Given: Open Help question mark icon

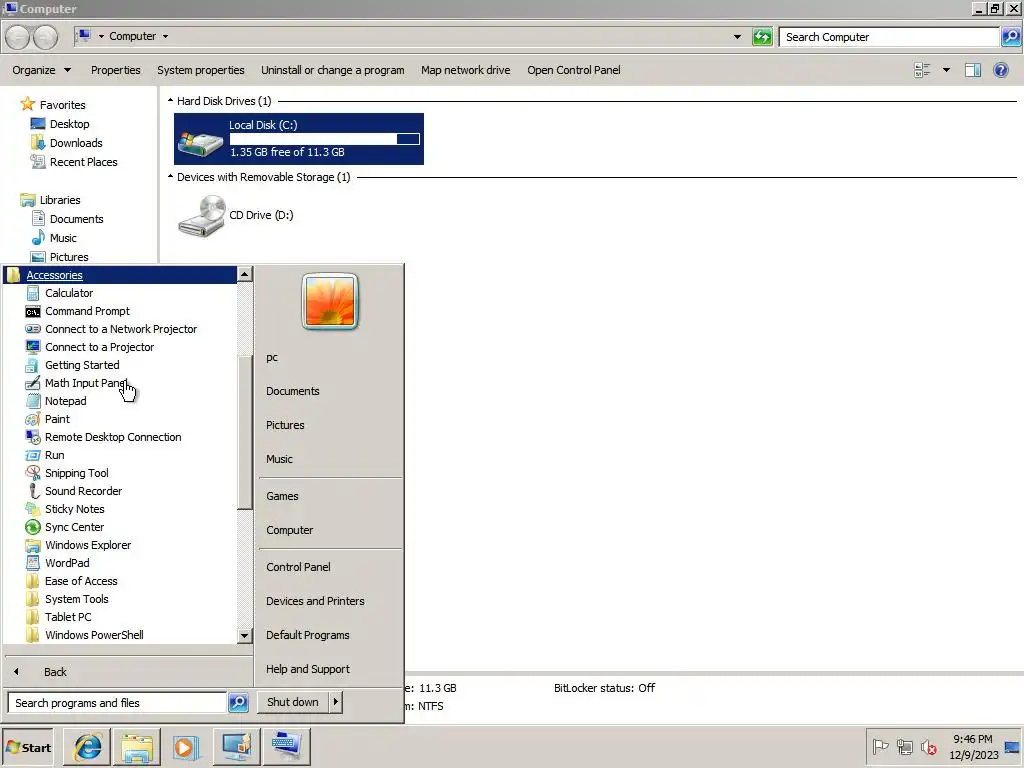Looking at the screenshot, I should (x=1000, y=70).
